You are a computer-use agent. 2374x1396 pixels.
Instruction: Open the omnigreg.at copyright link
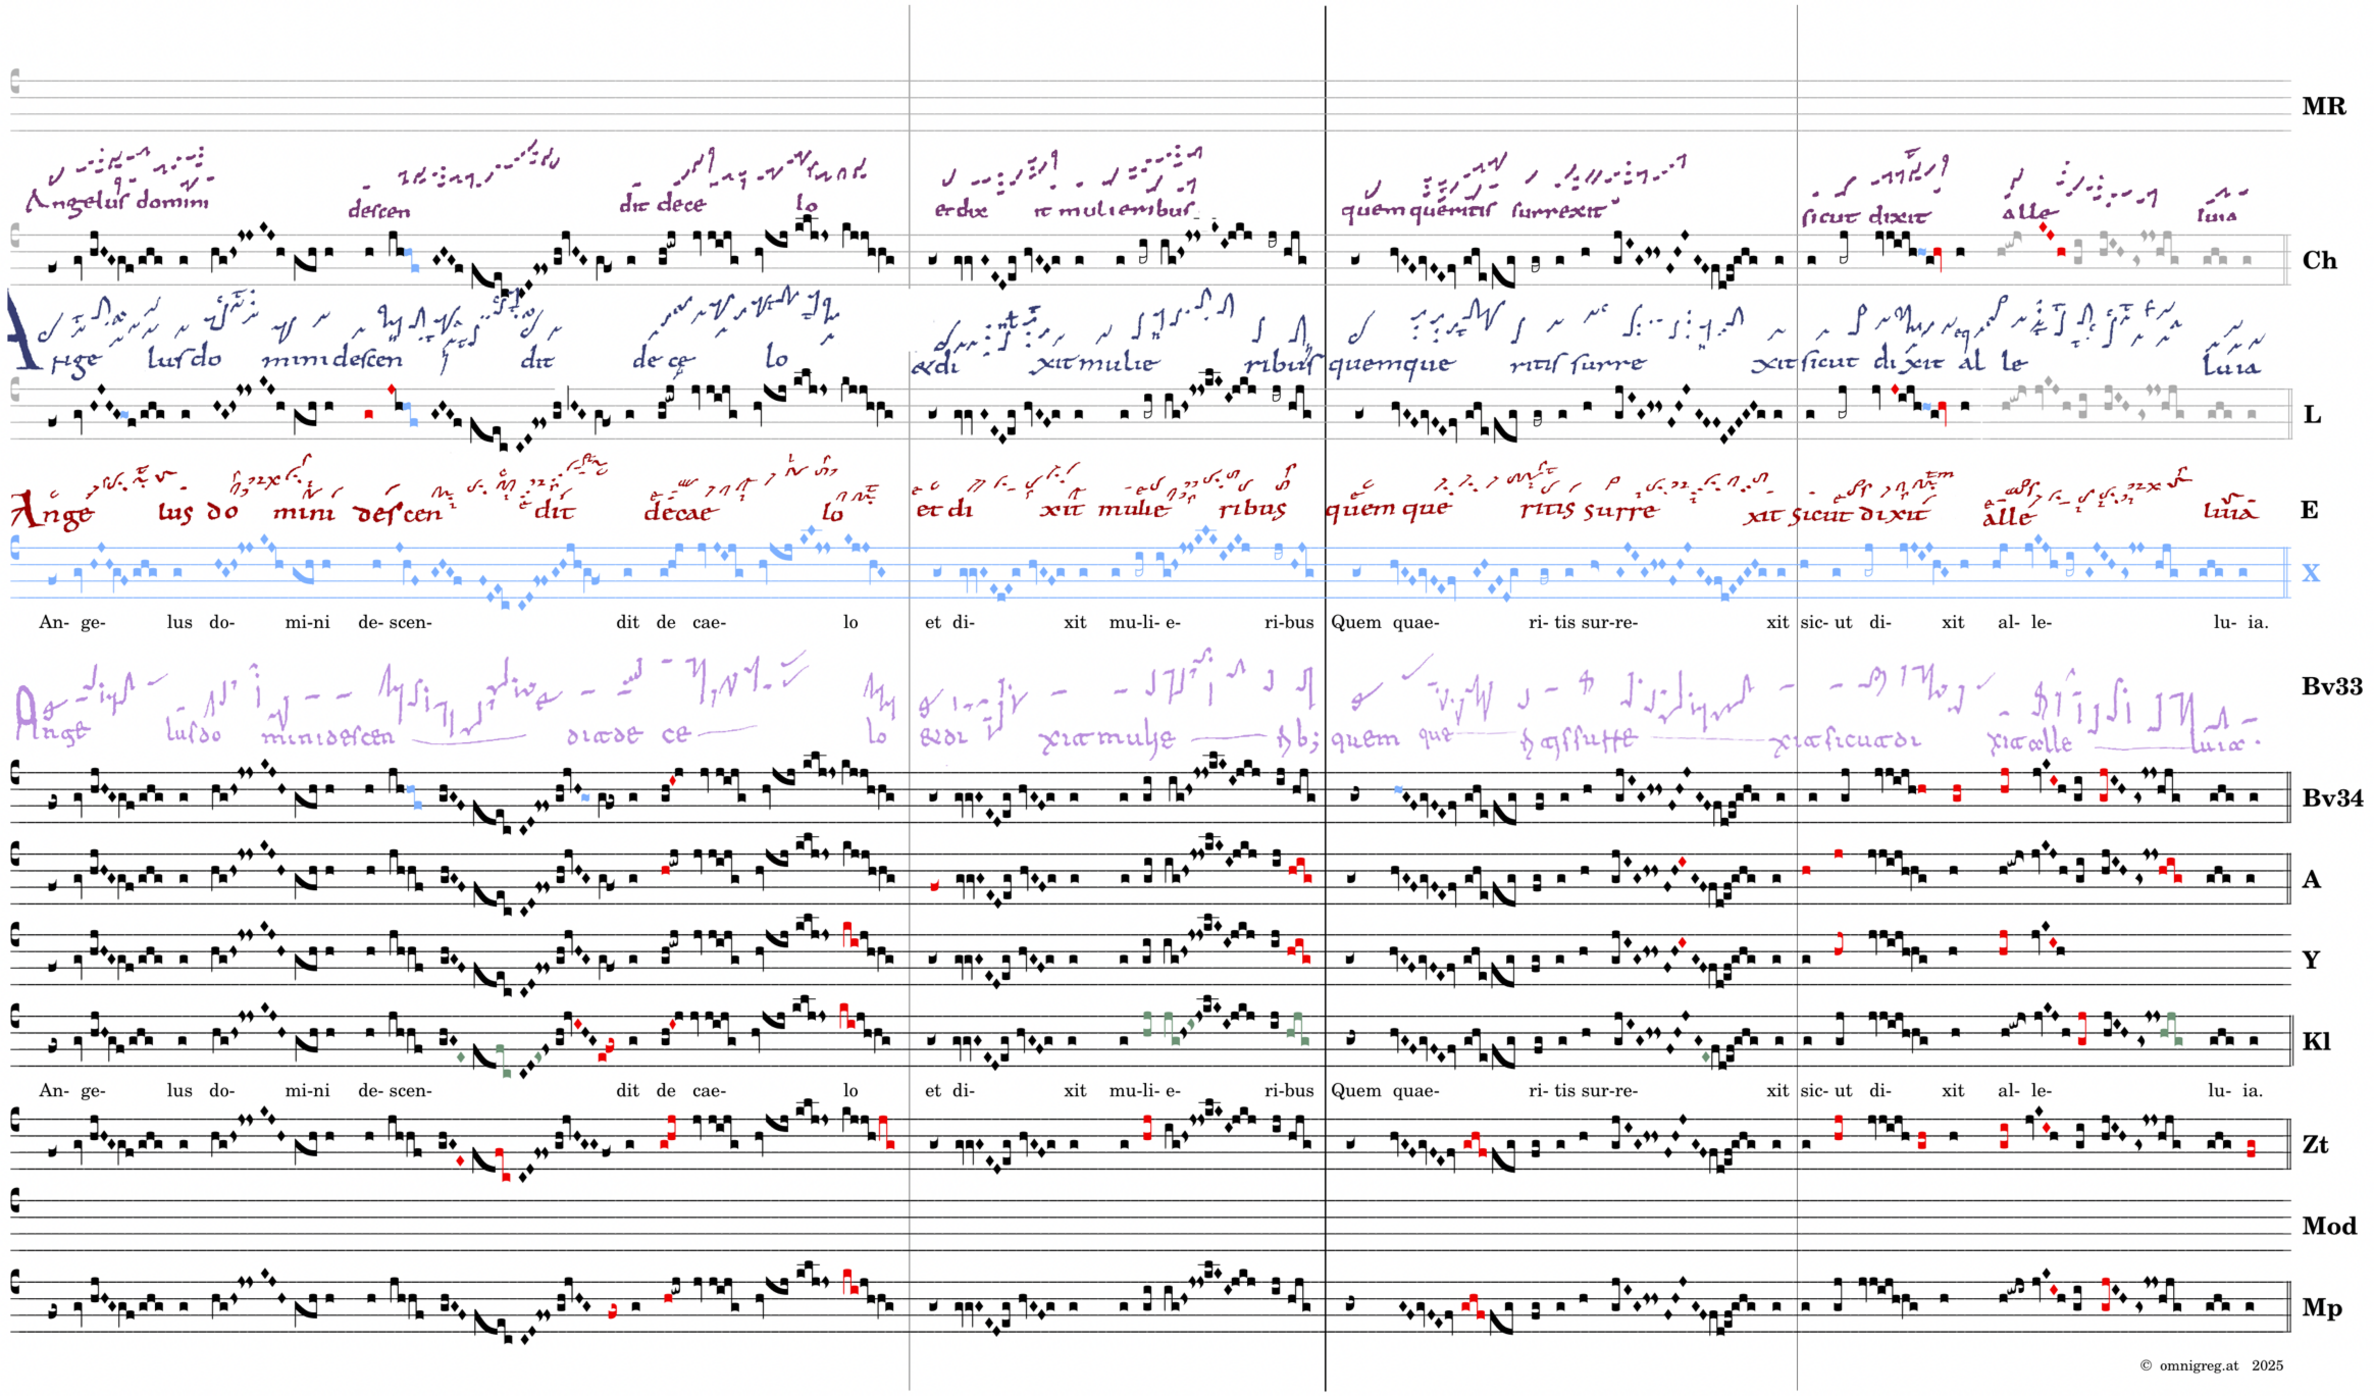[x=2198, y=1366]
